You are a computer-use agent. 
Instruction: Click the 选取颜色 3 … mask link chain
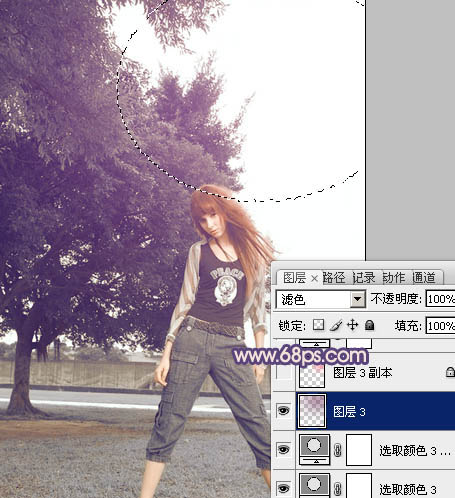pos(338,450)
